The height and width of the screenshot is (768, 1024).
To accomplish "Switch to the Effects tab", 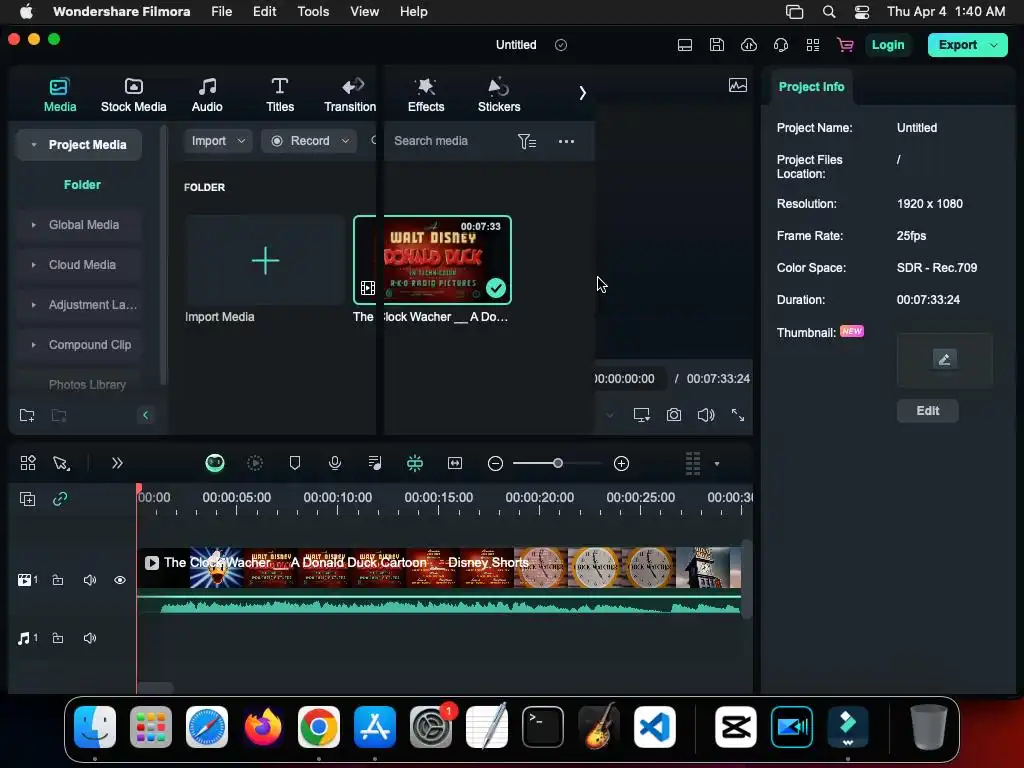I will [x=426, y=94].
